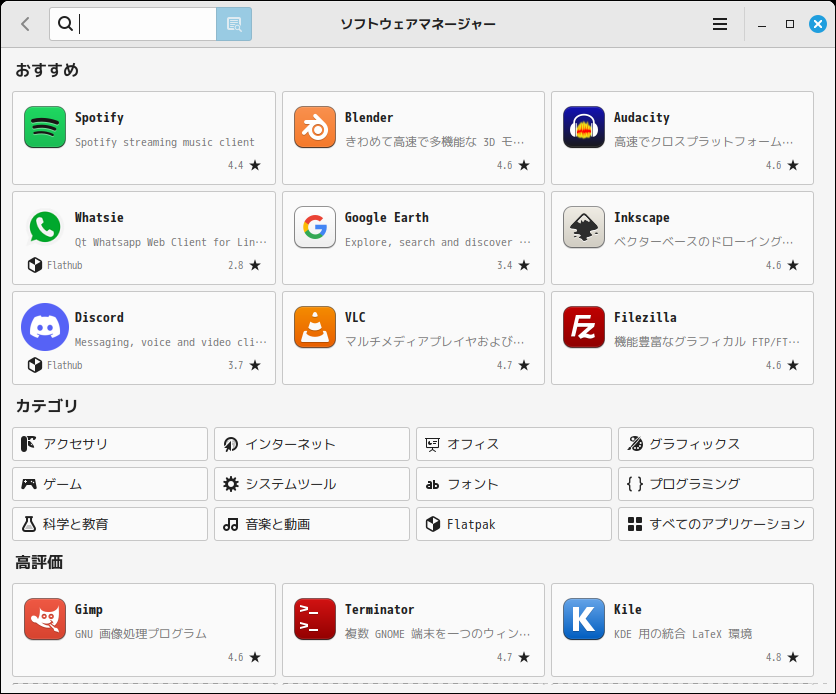The image size is (836, 694).
Task: Open the アクセサリ category
Action: click(x=110, y=444)
